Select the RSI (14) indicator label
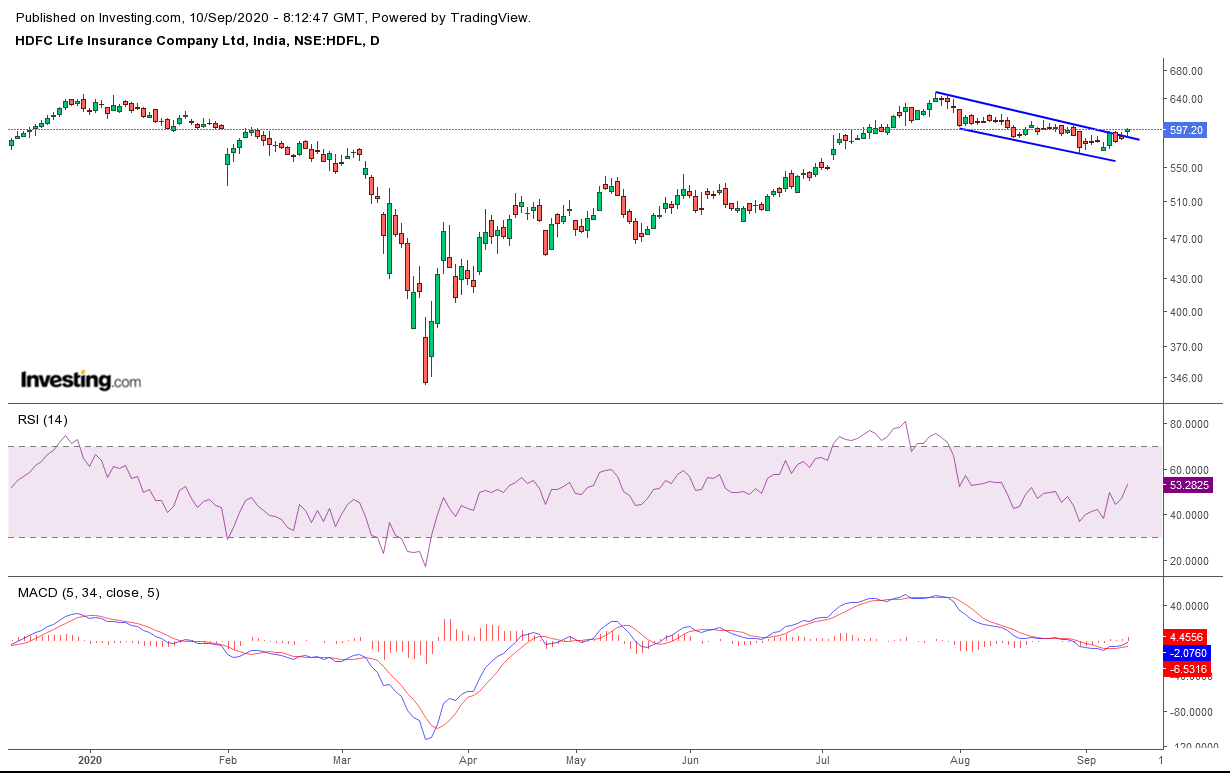Screen dimensions: 1230x773 (43, 420)
